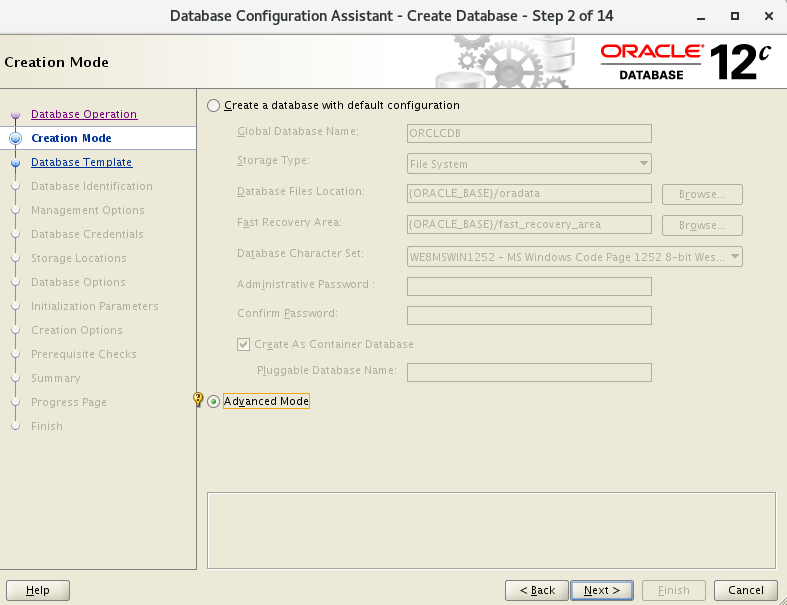Go to the Database Template step
Viewport: 787px width, 605px height.
81,162
